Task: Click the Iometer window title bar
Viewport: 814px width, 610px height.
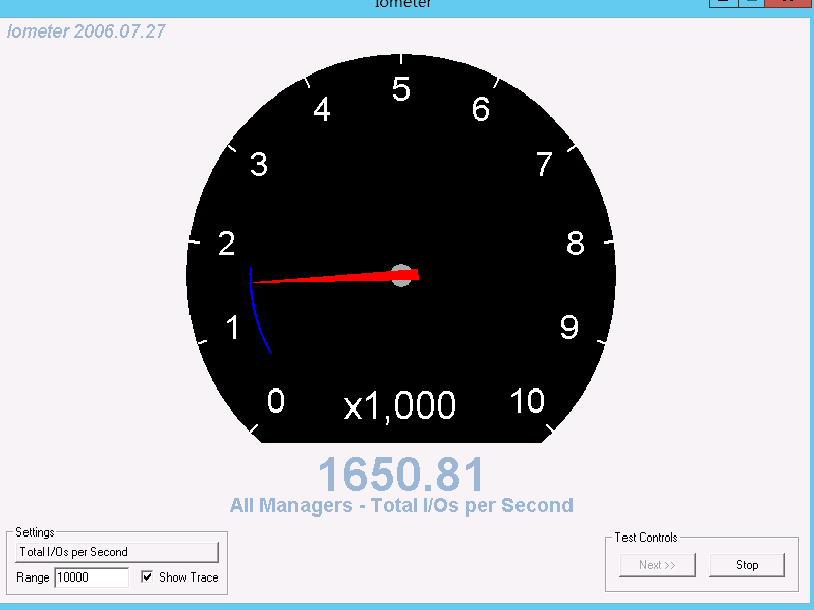Action: pos(402,4)
